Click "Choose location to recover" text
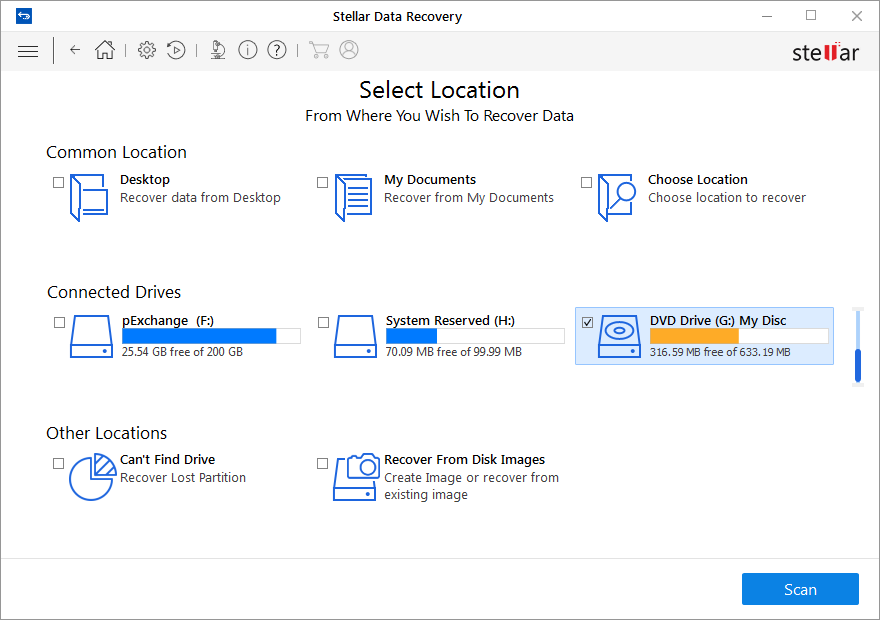880x620 pixels. click(x=727, y=198)
